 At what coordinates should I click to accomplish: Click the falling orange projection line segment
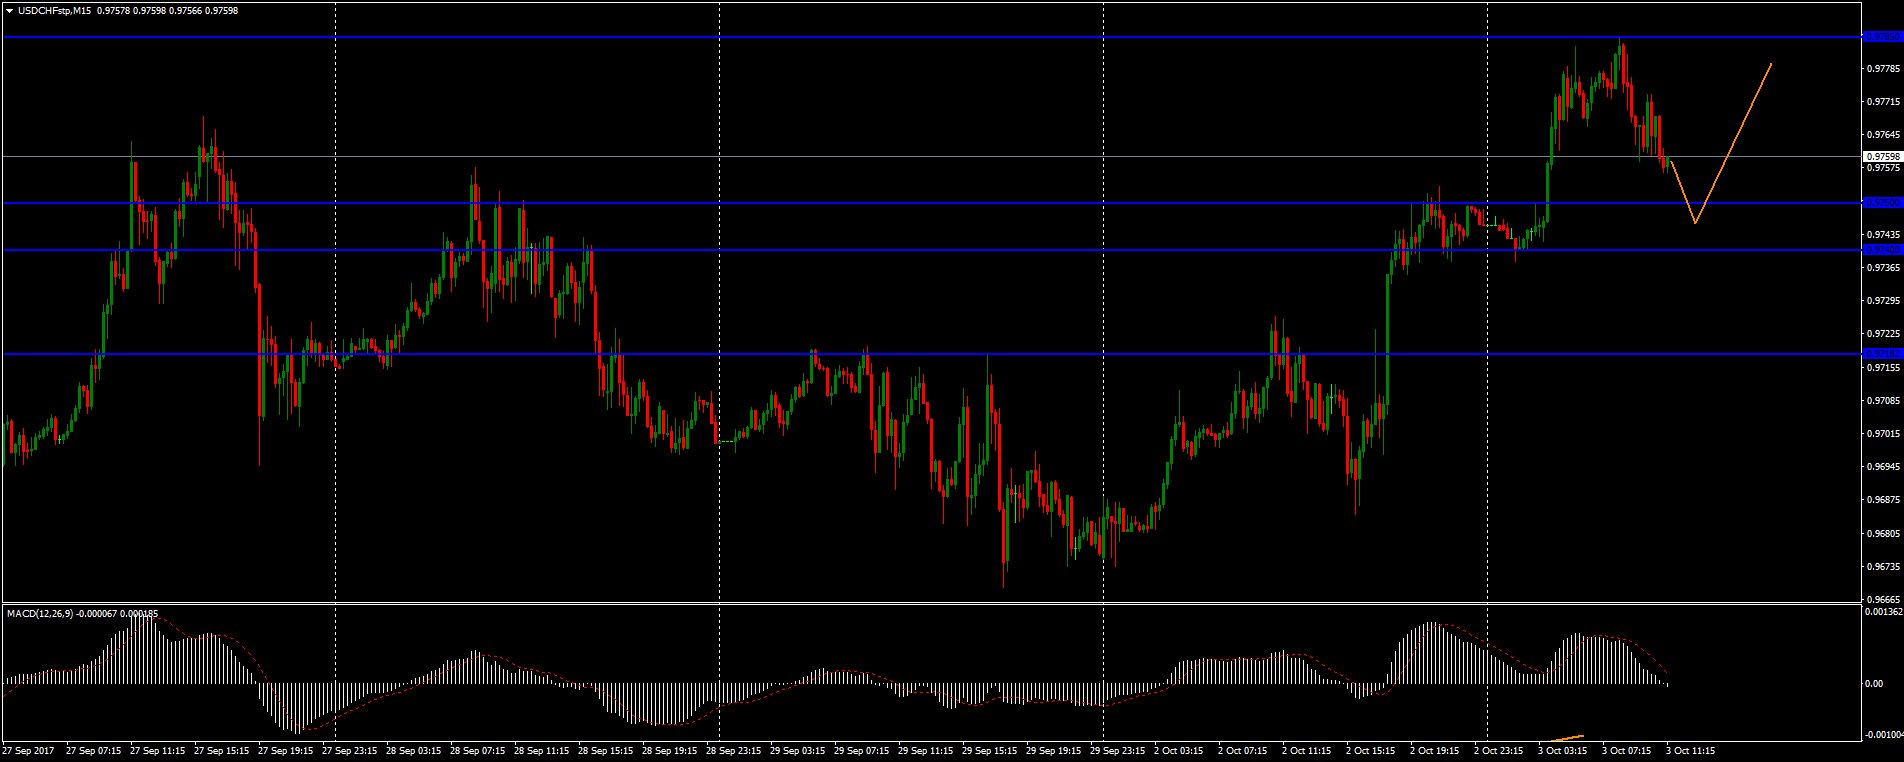[1683, 190]
